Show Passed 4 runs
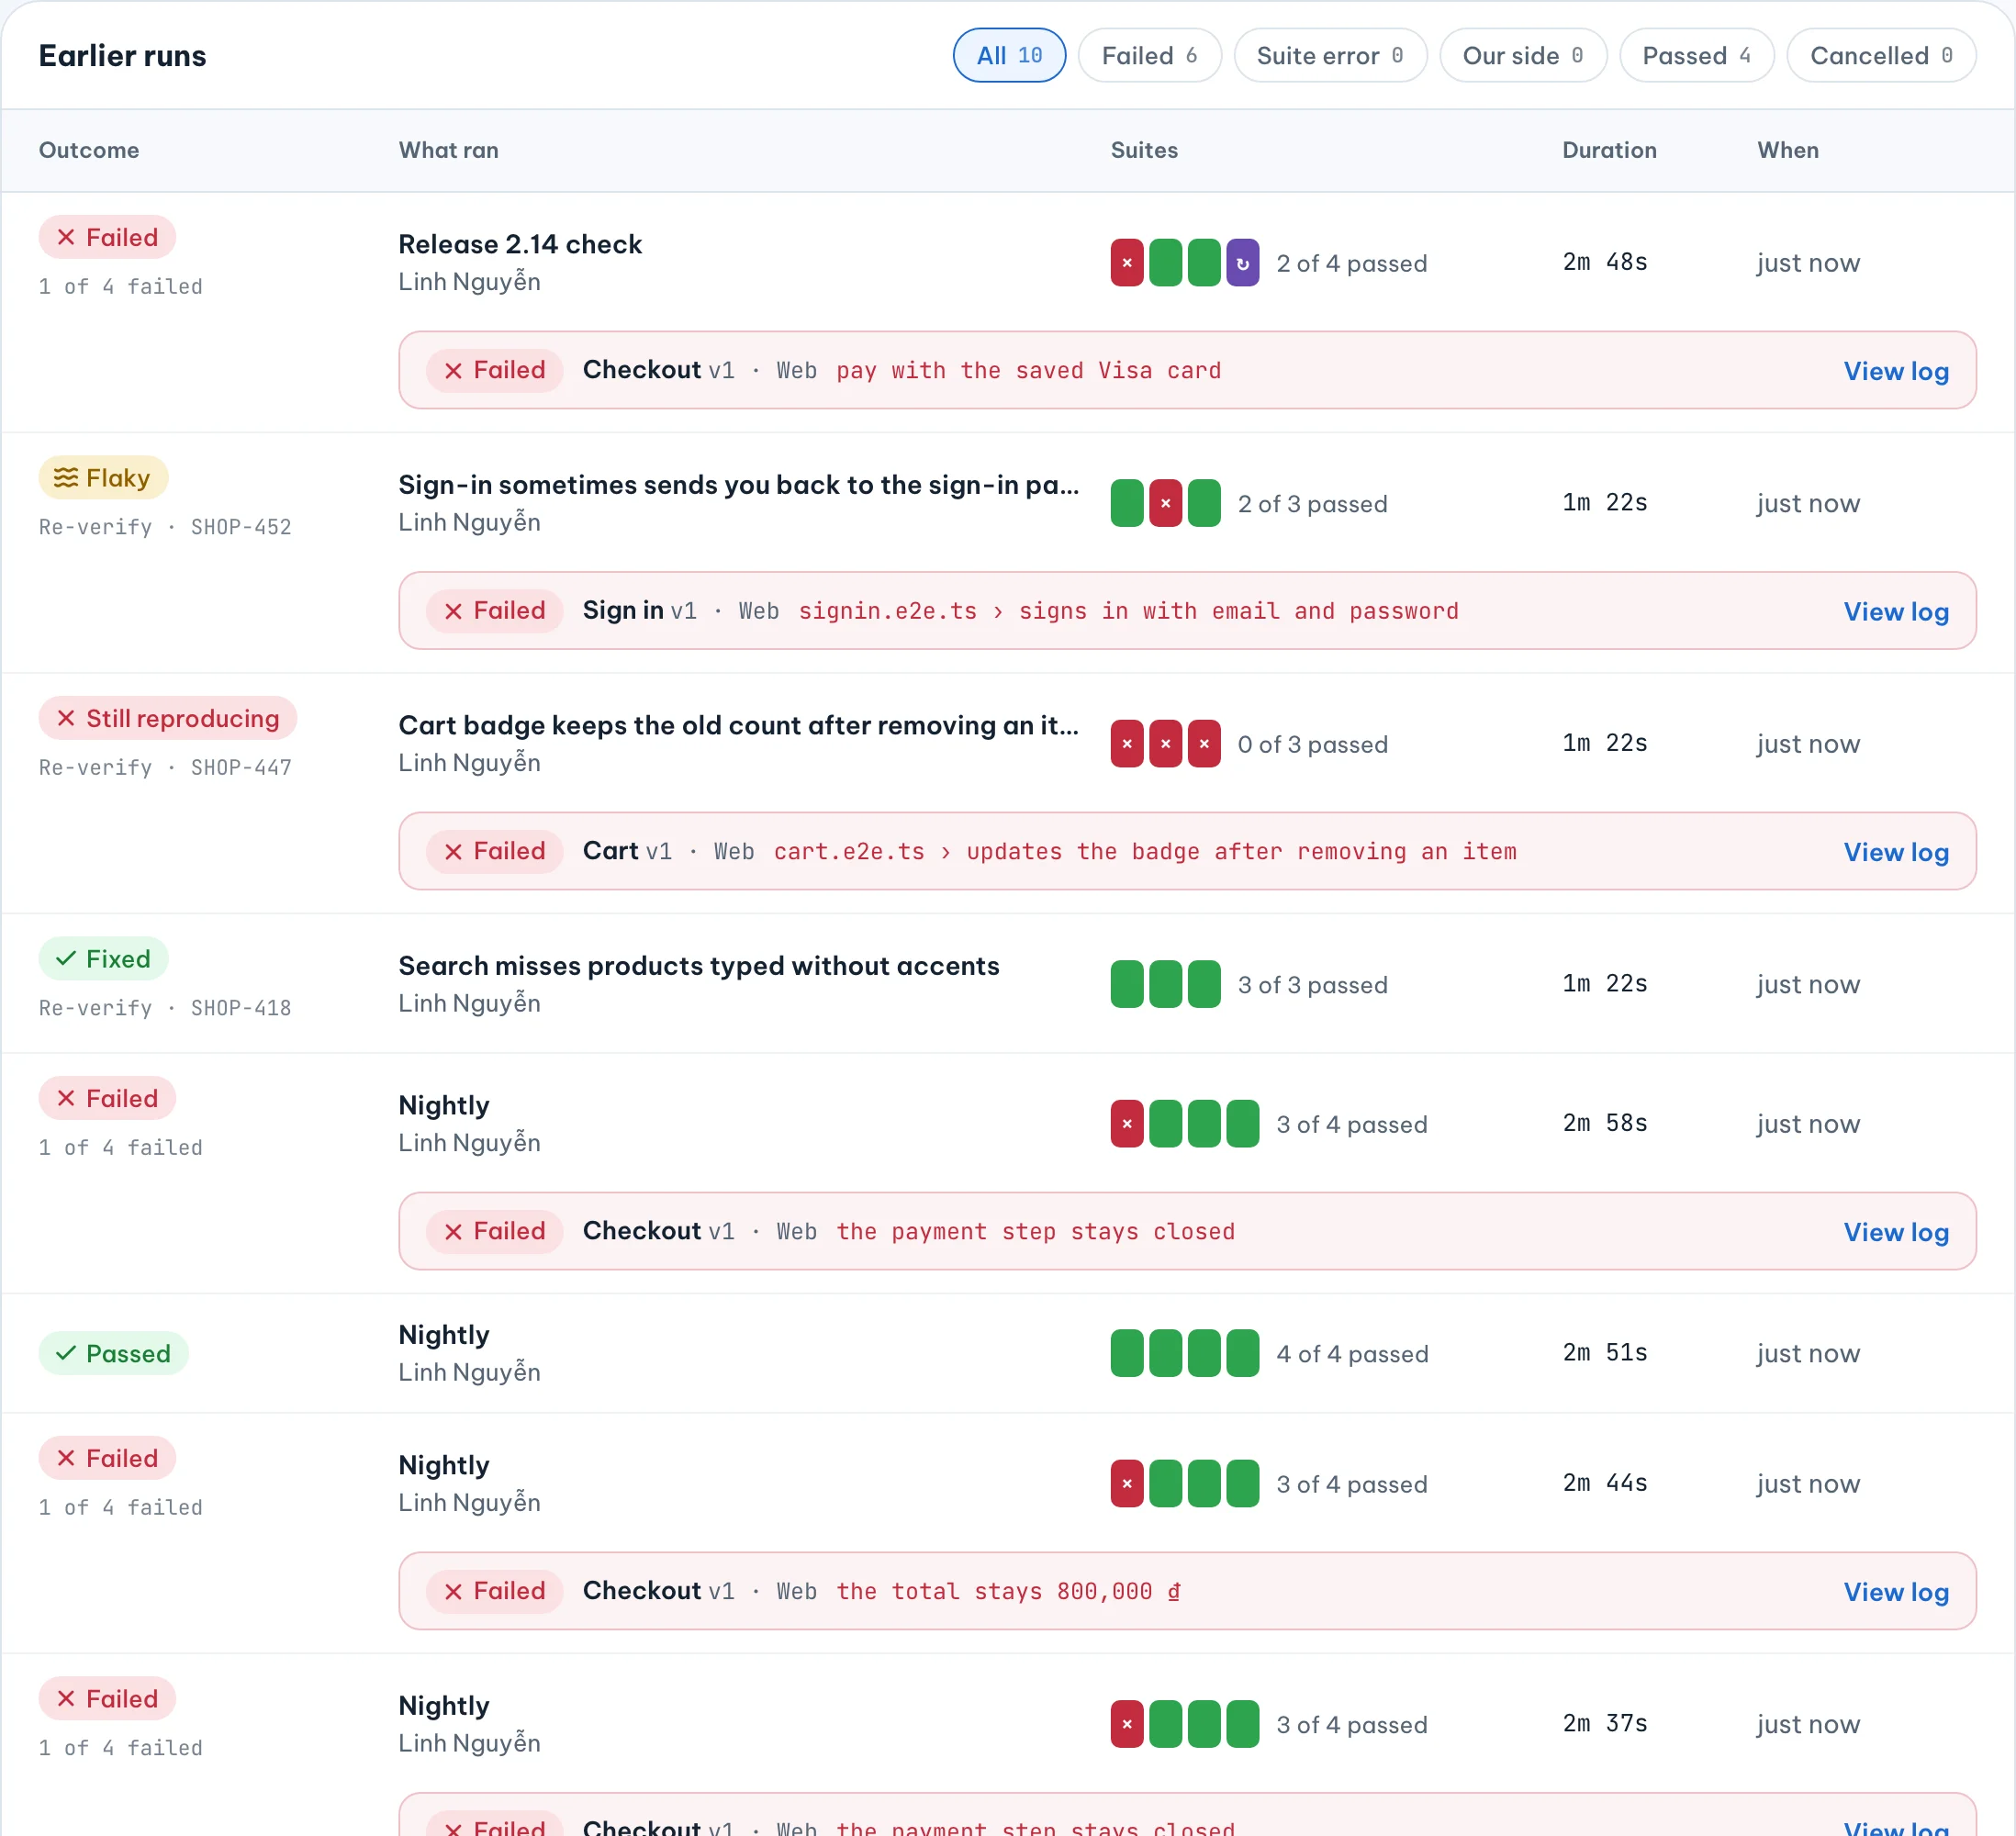The height and width of the screenshot is (1836, 2016). pos(1696,56)
